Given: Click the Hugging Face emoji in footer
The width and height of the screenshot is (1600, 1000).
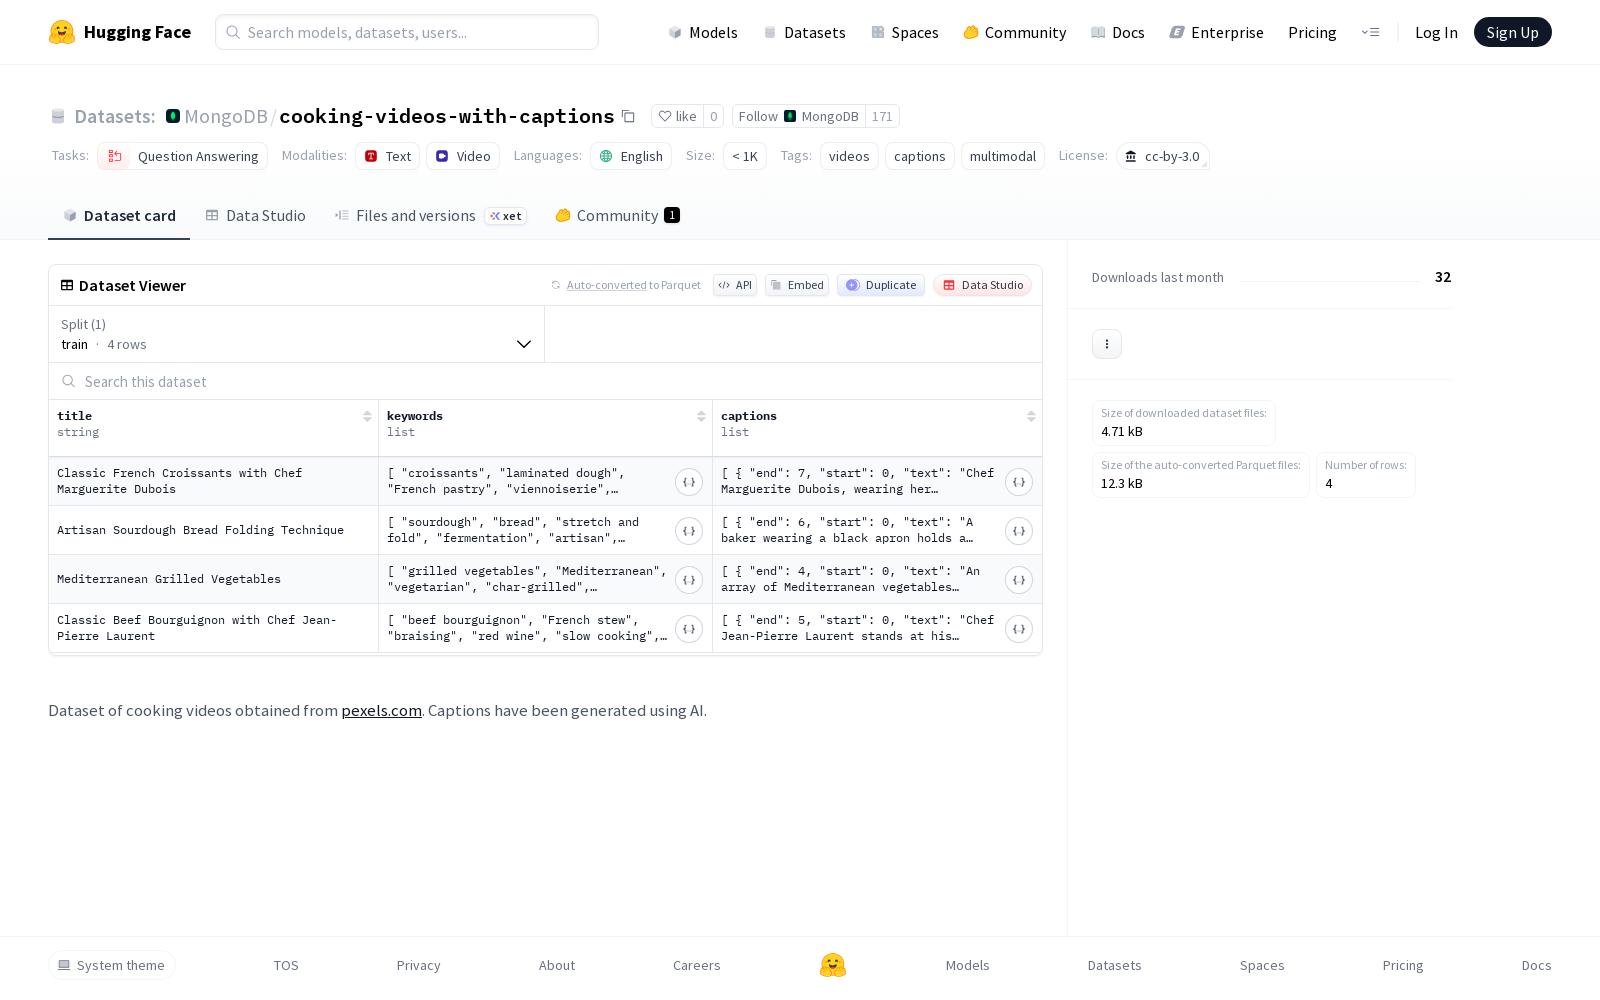Looking at the screenshot, I should [833, 965].
